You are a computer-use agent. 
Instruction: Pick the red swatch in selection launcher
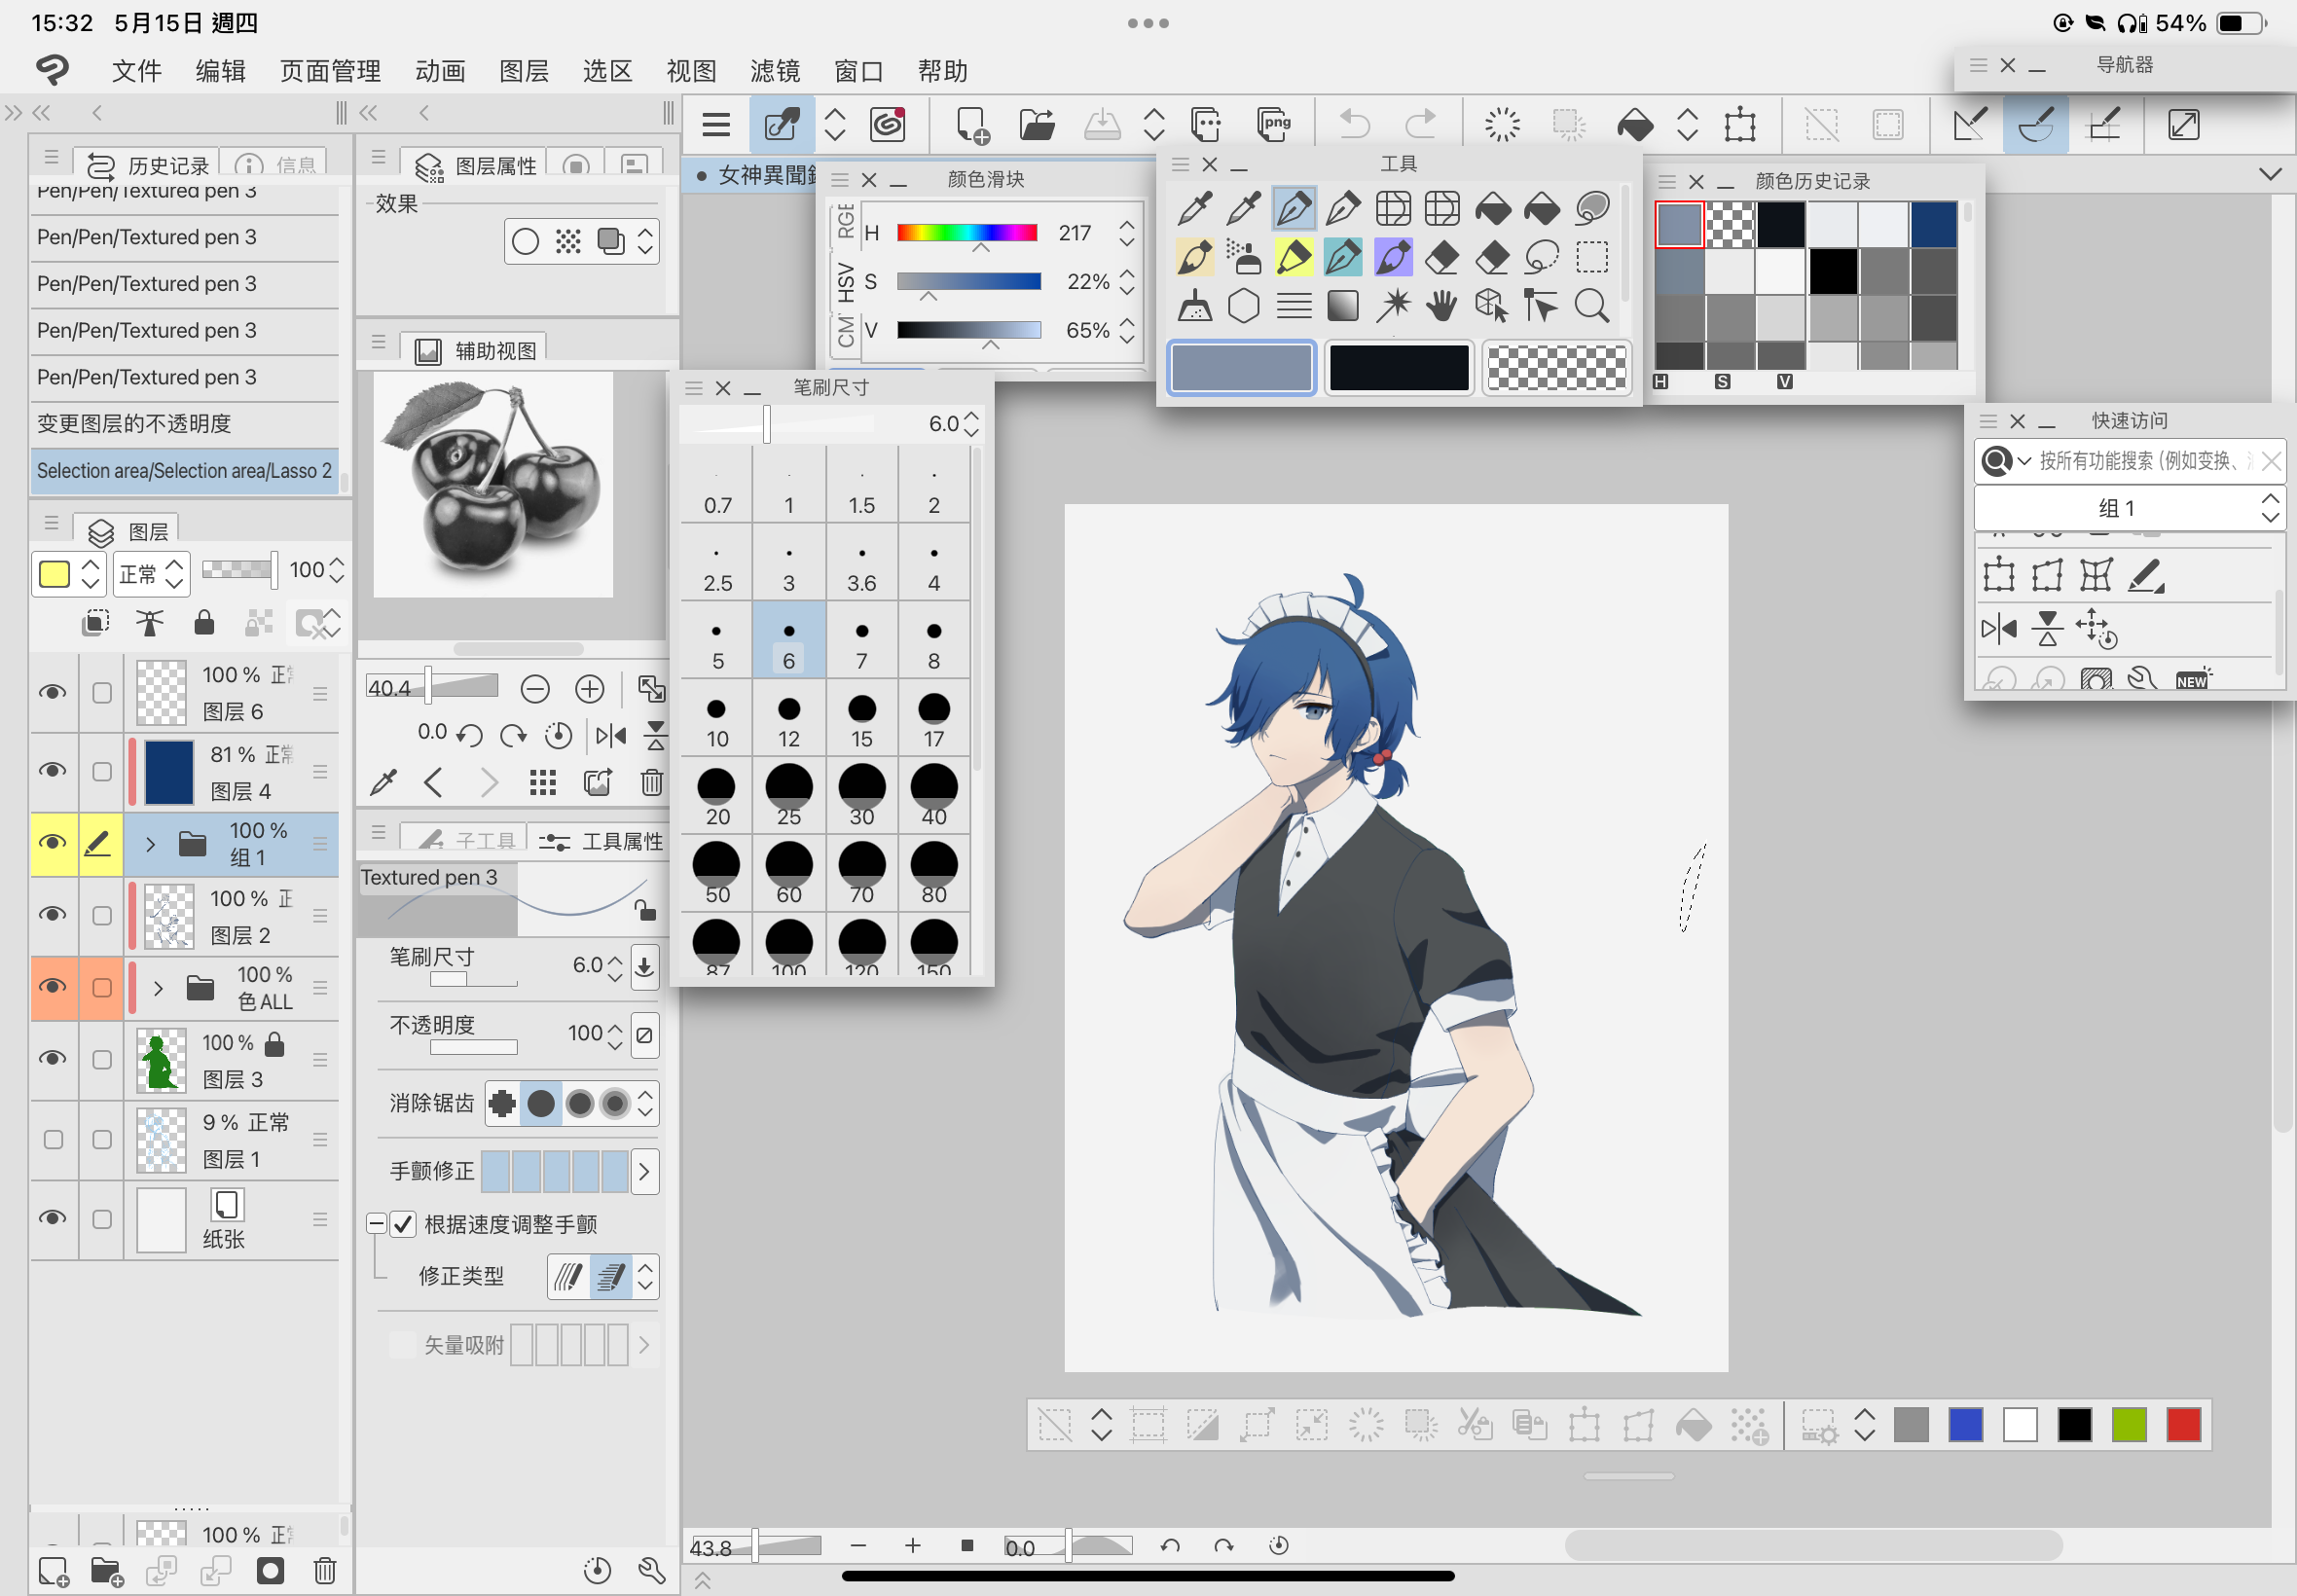click(2183, 1424)
